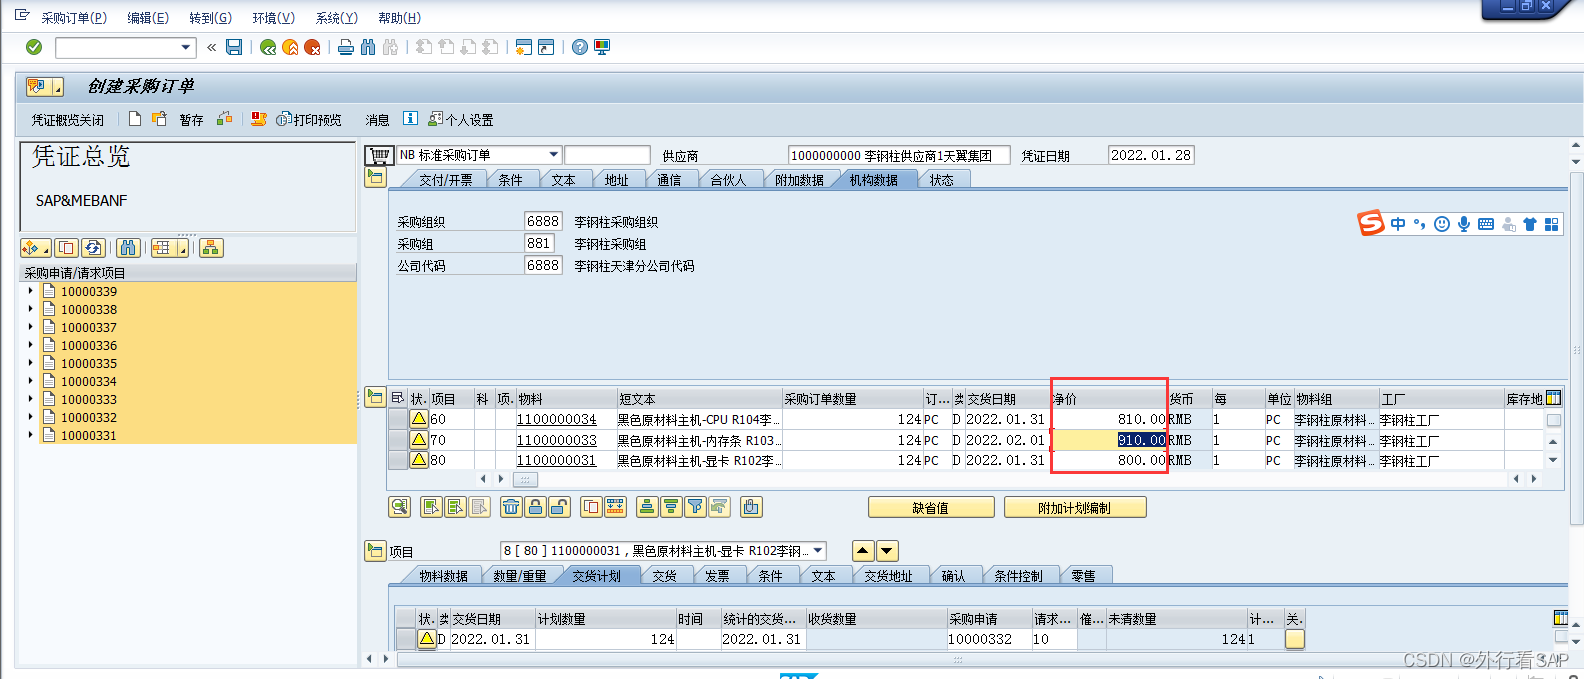This screenshot has width=1584, height=679.
Task: Click the binoculars icon in document overview toolbar
Action: click(x=128, y=248)
